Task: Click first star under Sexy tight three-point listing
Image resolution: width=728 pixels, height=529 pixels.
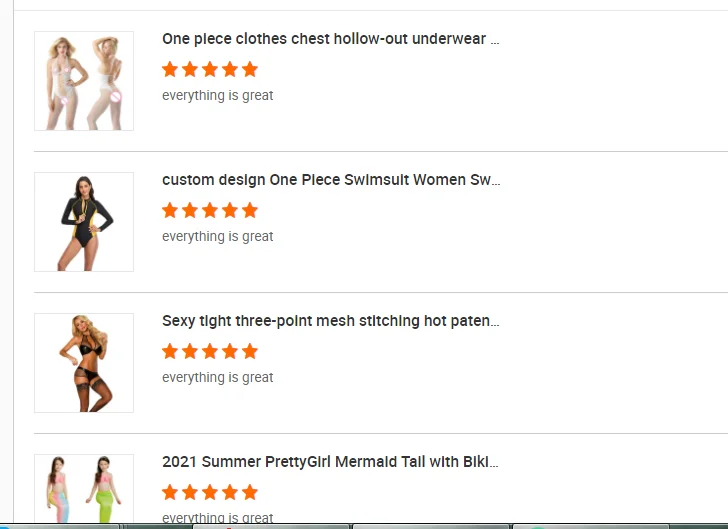Action: click(x=170, y=351)
